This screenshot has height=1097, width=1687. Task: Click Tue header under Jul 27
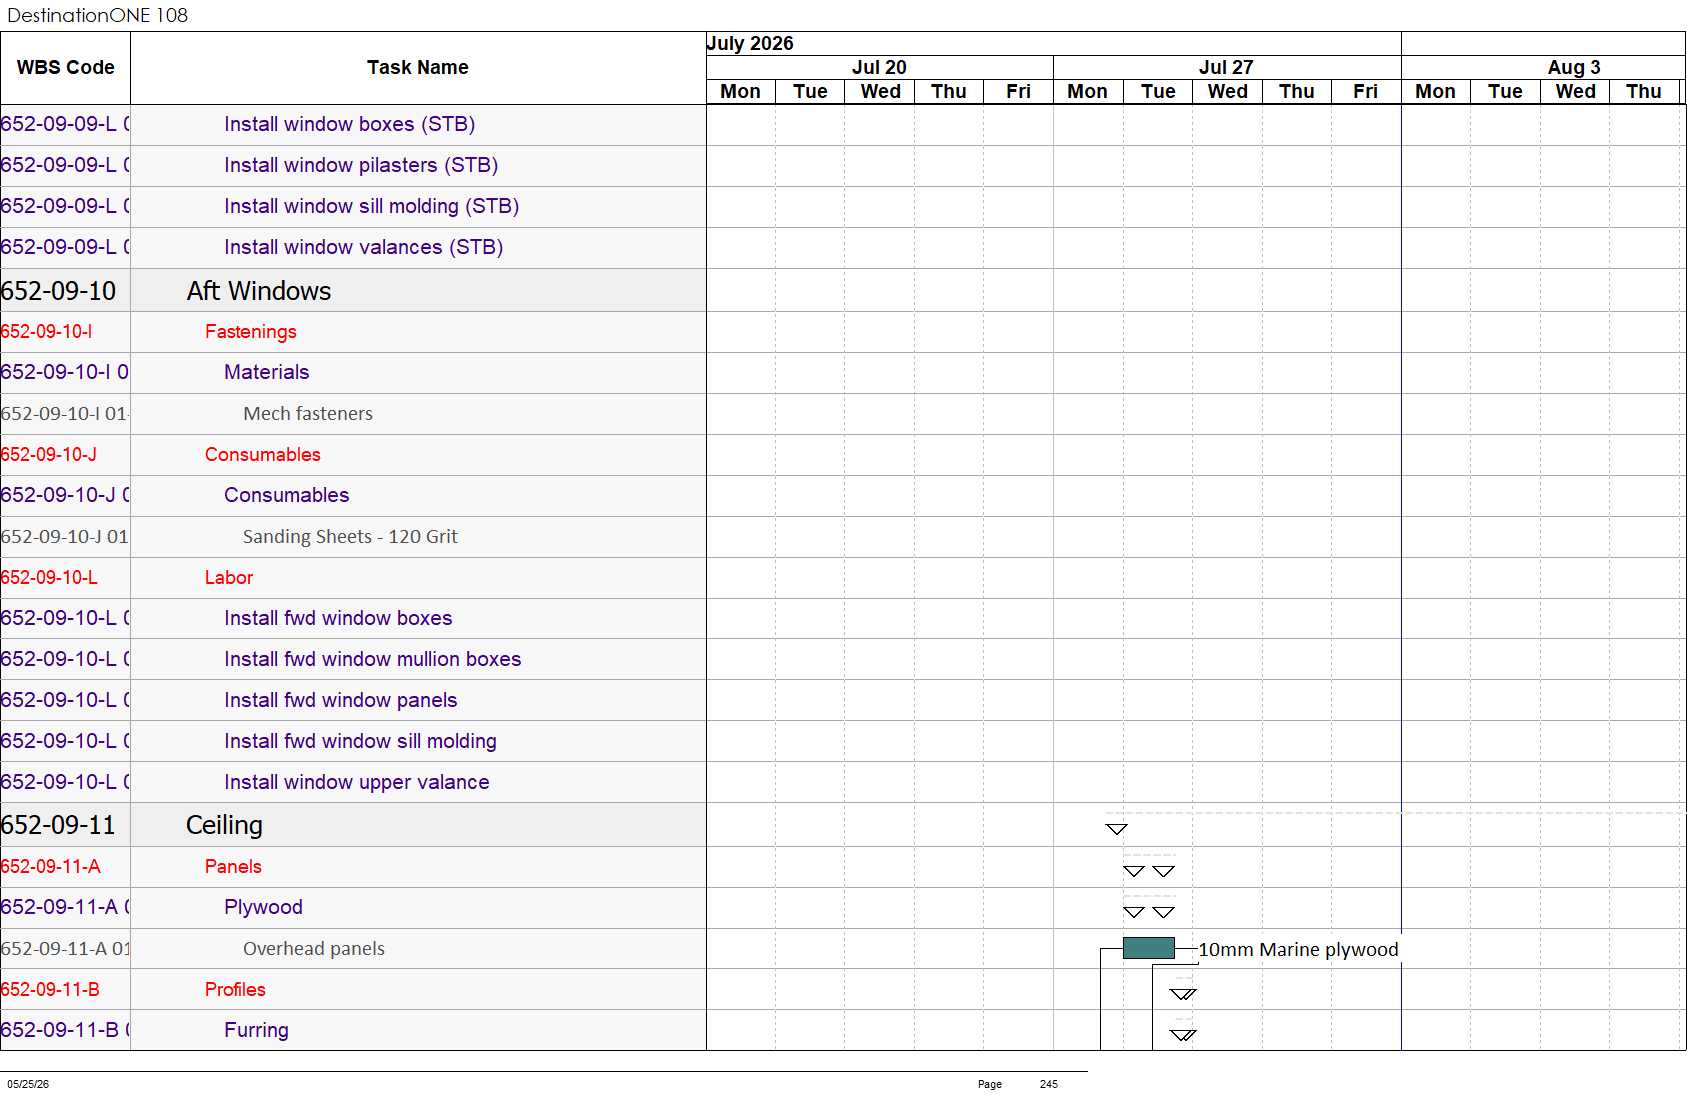tap(1158, 91)
